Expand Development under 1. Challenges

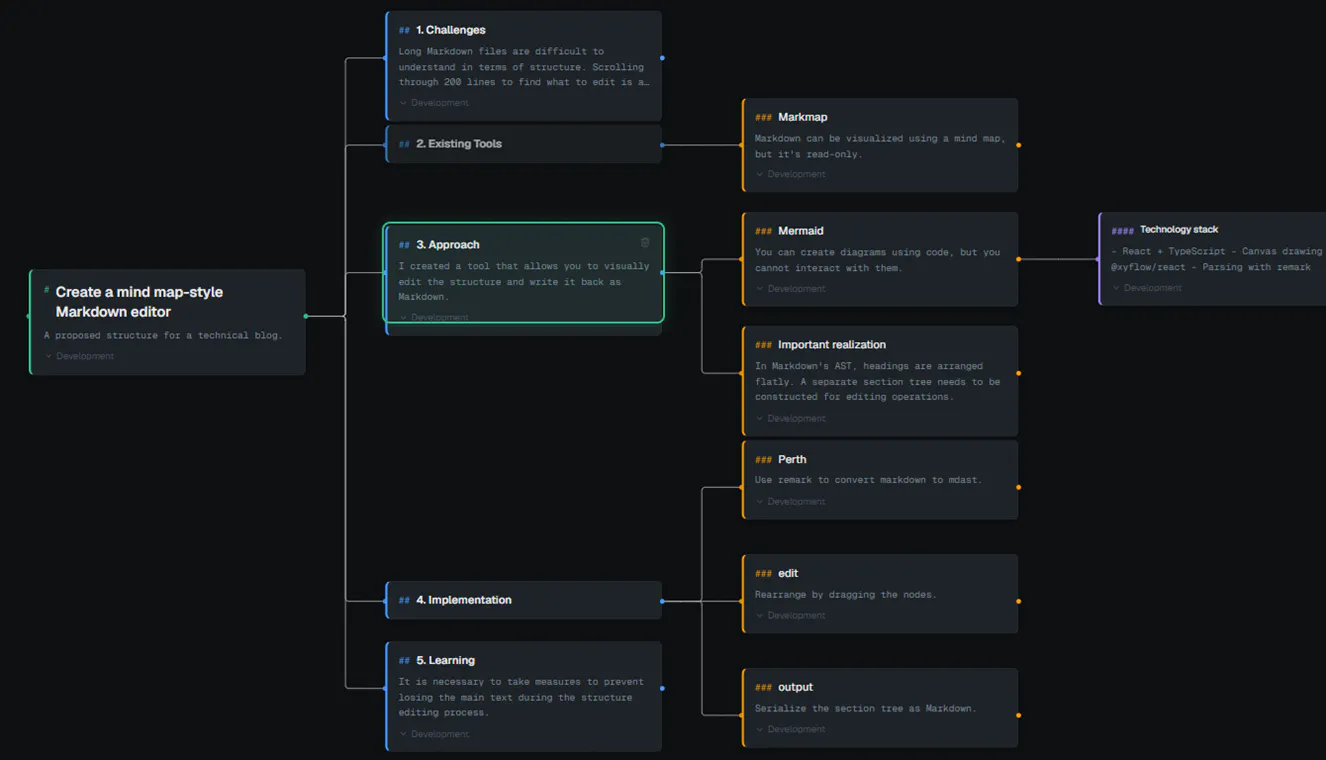coord(434,103)
